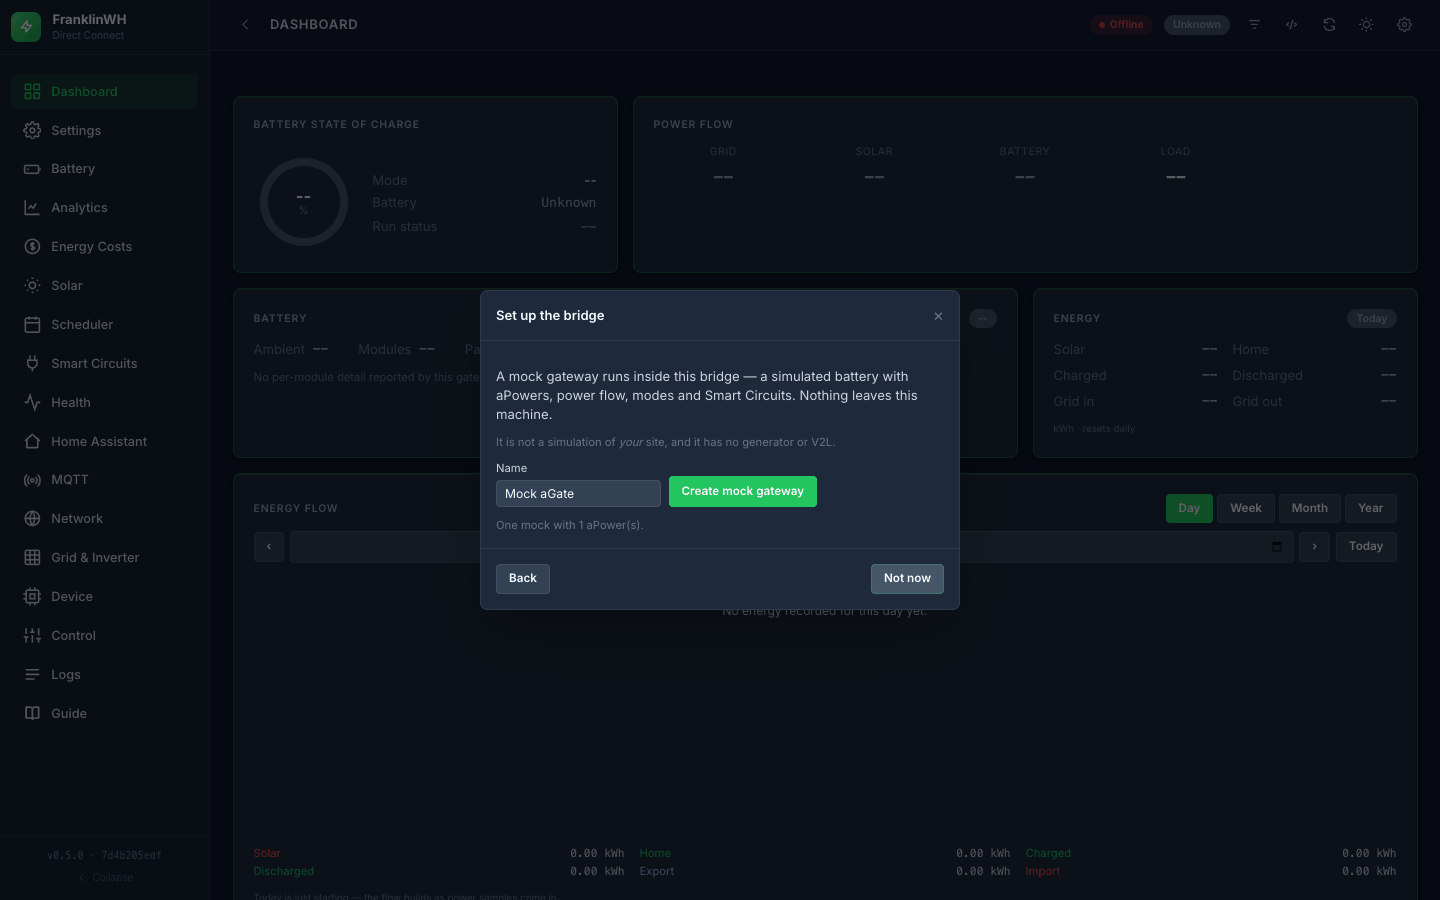Screen dimensions: 1440x900
Task: Go to next day in Energy Flow
Action: click(x=1314, y=547)
